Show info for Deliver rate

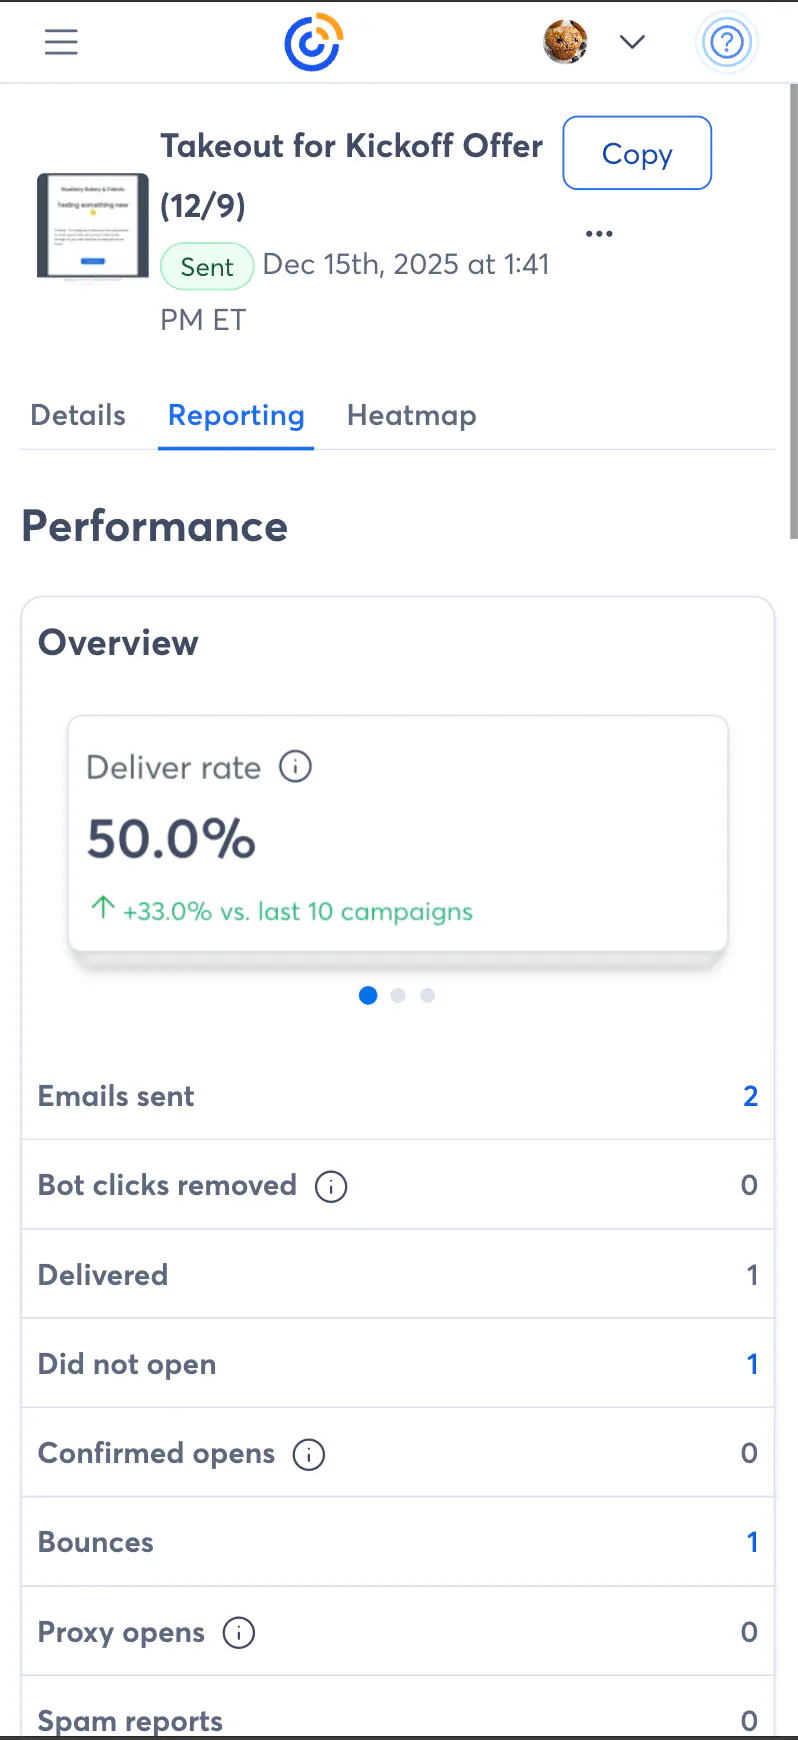[x=295, y=767]
